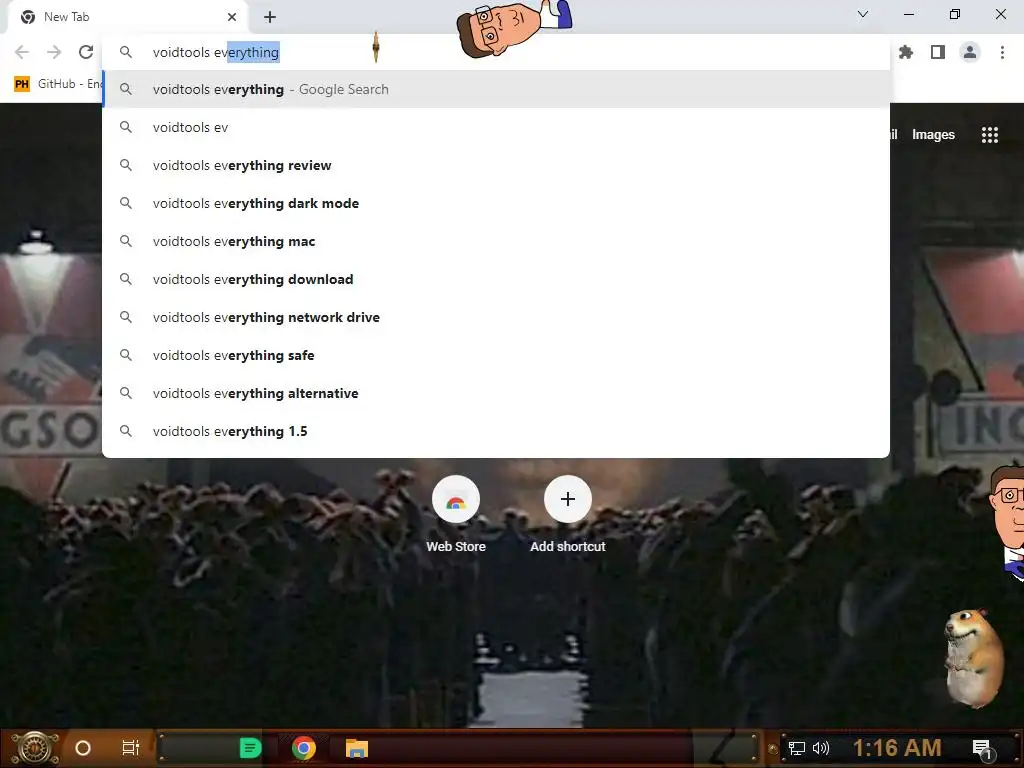Open Task View on the taskbar
The height and width of the screenshot is (768, 1024).
click(x=131, y=748)
